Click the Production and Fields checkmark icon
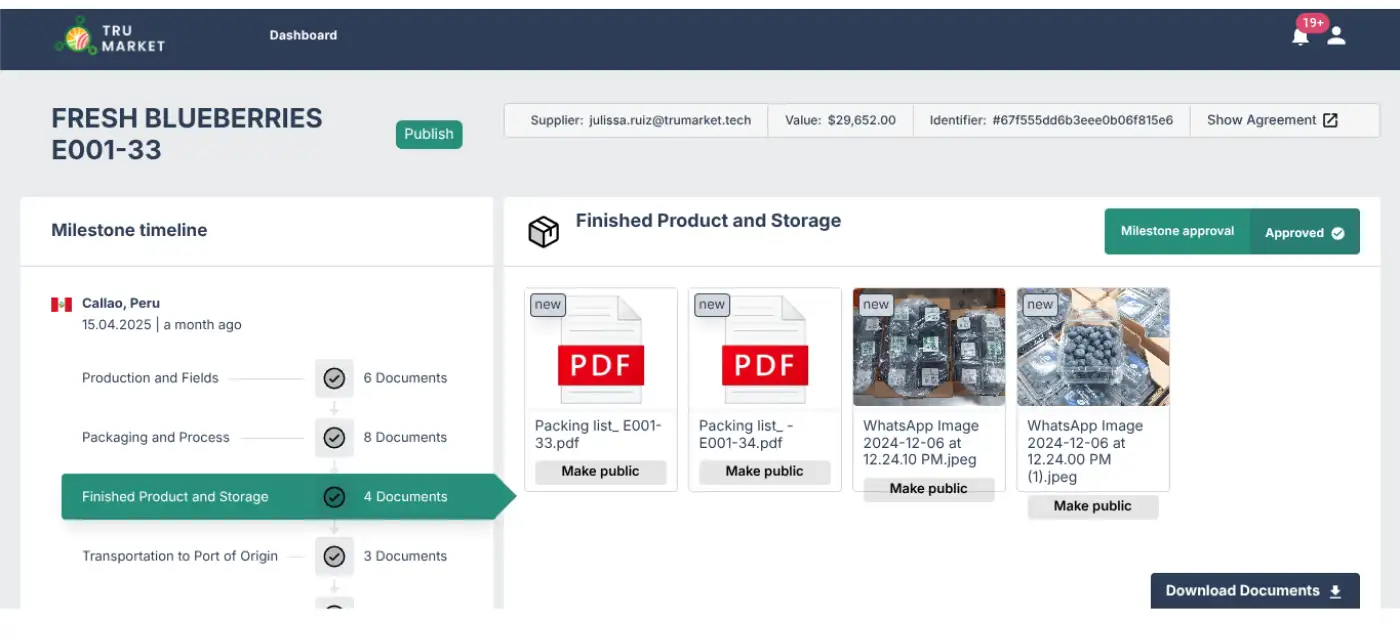This screenshot has width=1400, height=642. coord(334,378)
